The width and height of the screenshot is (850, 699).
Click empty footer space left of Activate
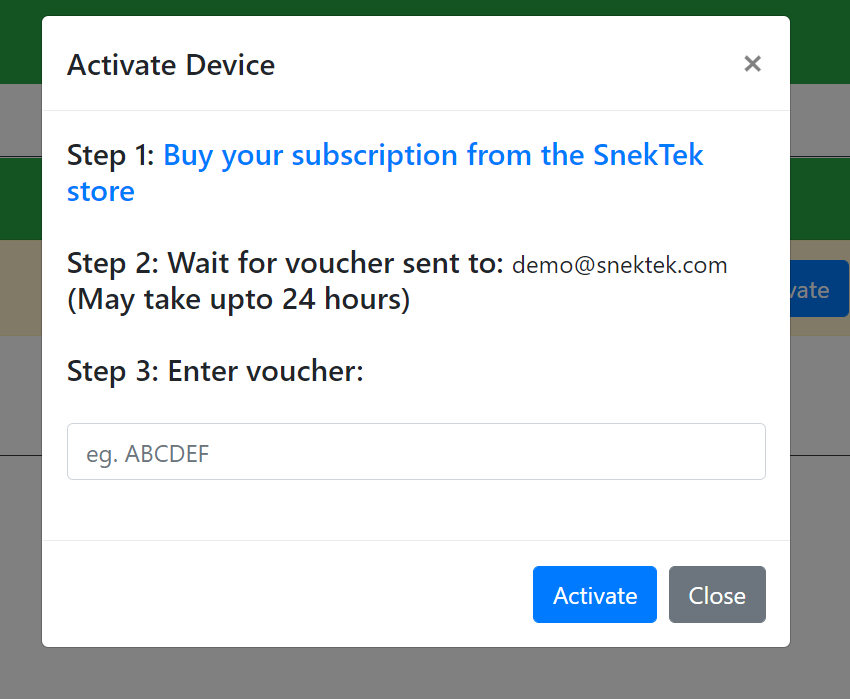tap(280, 595)
